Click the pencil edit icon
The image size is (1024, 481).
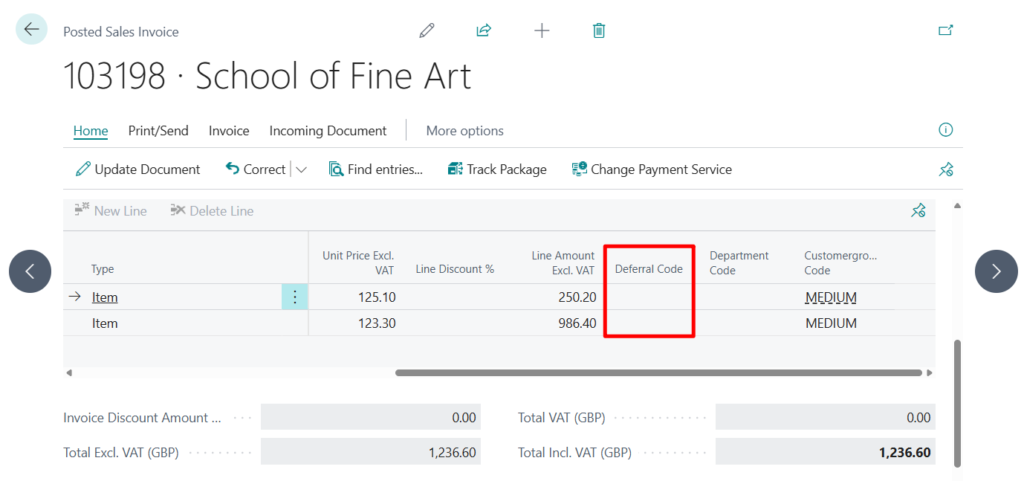click(427, 31)
